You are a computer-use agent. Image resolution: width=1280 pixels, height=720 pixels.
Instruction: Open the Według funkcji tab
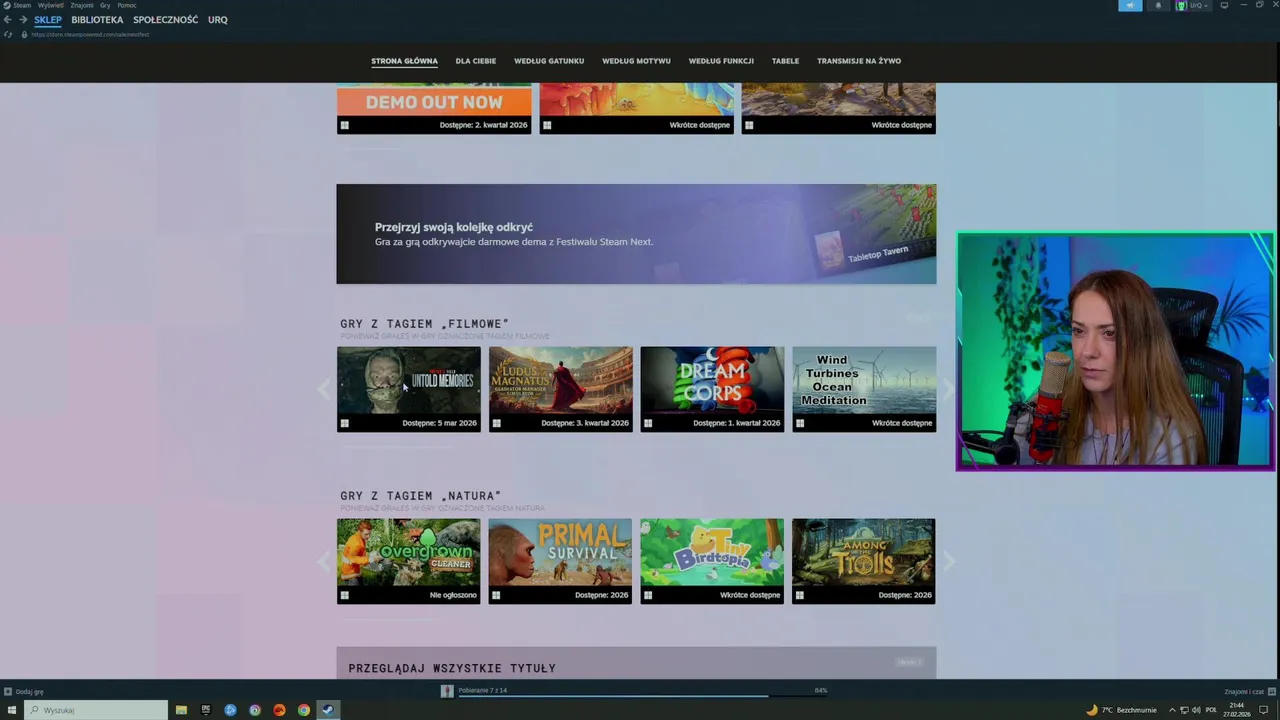721,61
